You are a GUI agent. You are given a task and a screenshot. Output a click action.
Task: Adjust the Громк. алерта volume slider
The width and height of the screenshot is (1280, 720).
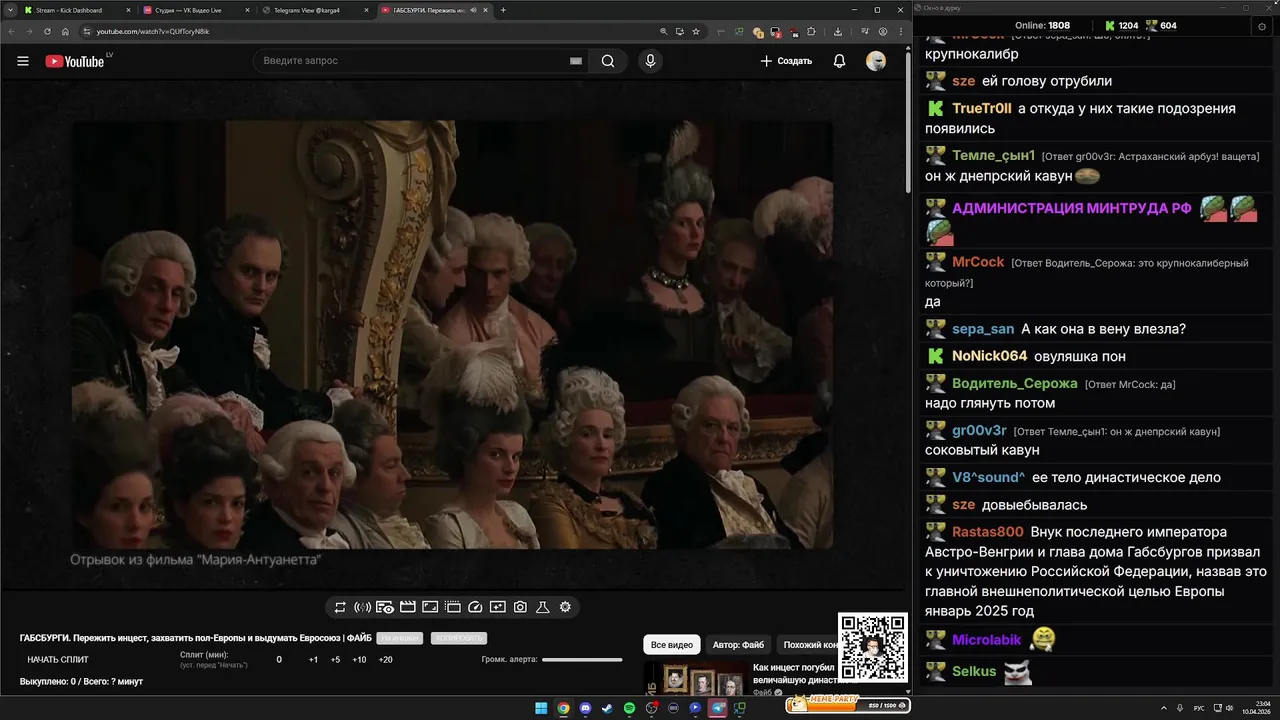click(582, 660)
